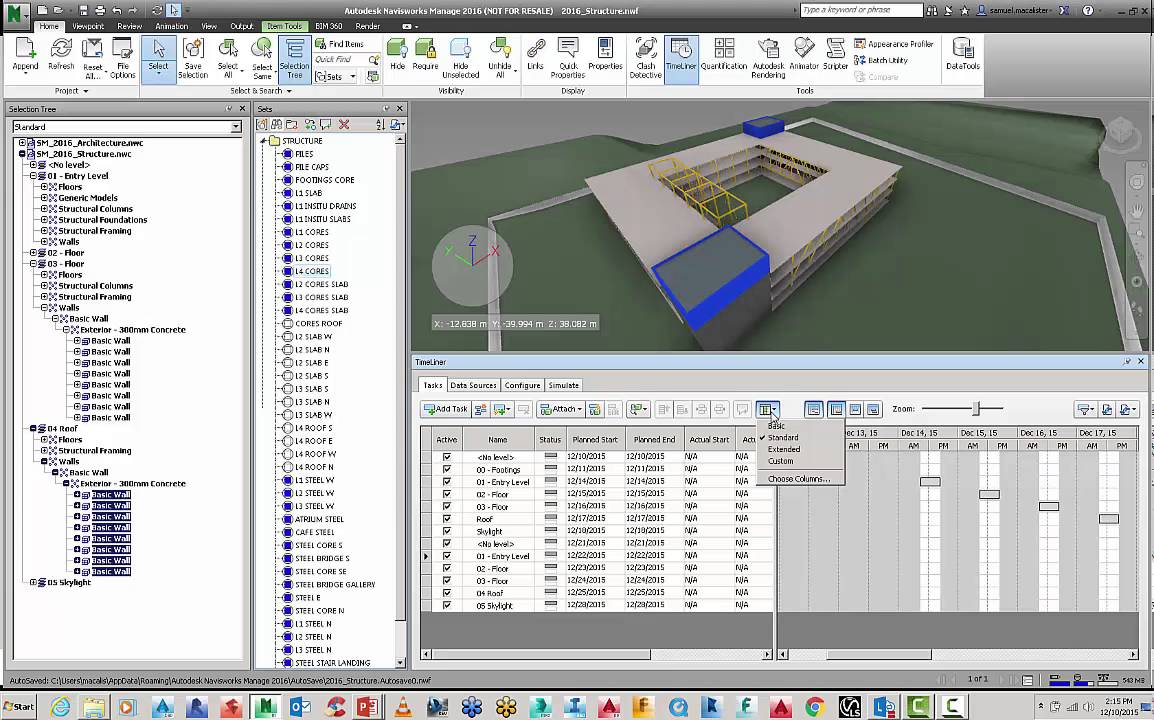Viewport: 1154px width, 720px height.
Task: Switch to the Data Sources tab
Action: (473, 385)
